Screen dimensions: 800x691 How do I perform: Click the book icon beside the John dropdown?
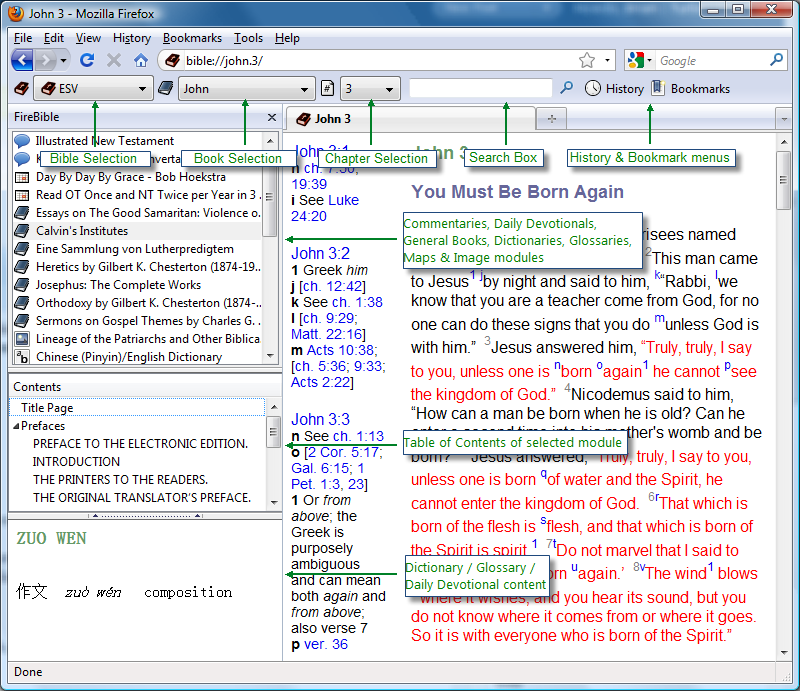(x=165, y=88)
